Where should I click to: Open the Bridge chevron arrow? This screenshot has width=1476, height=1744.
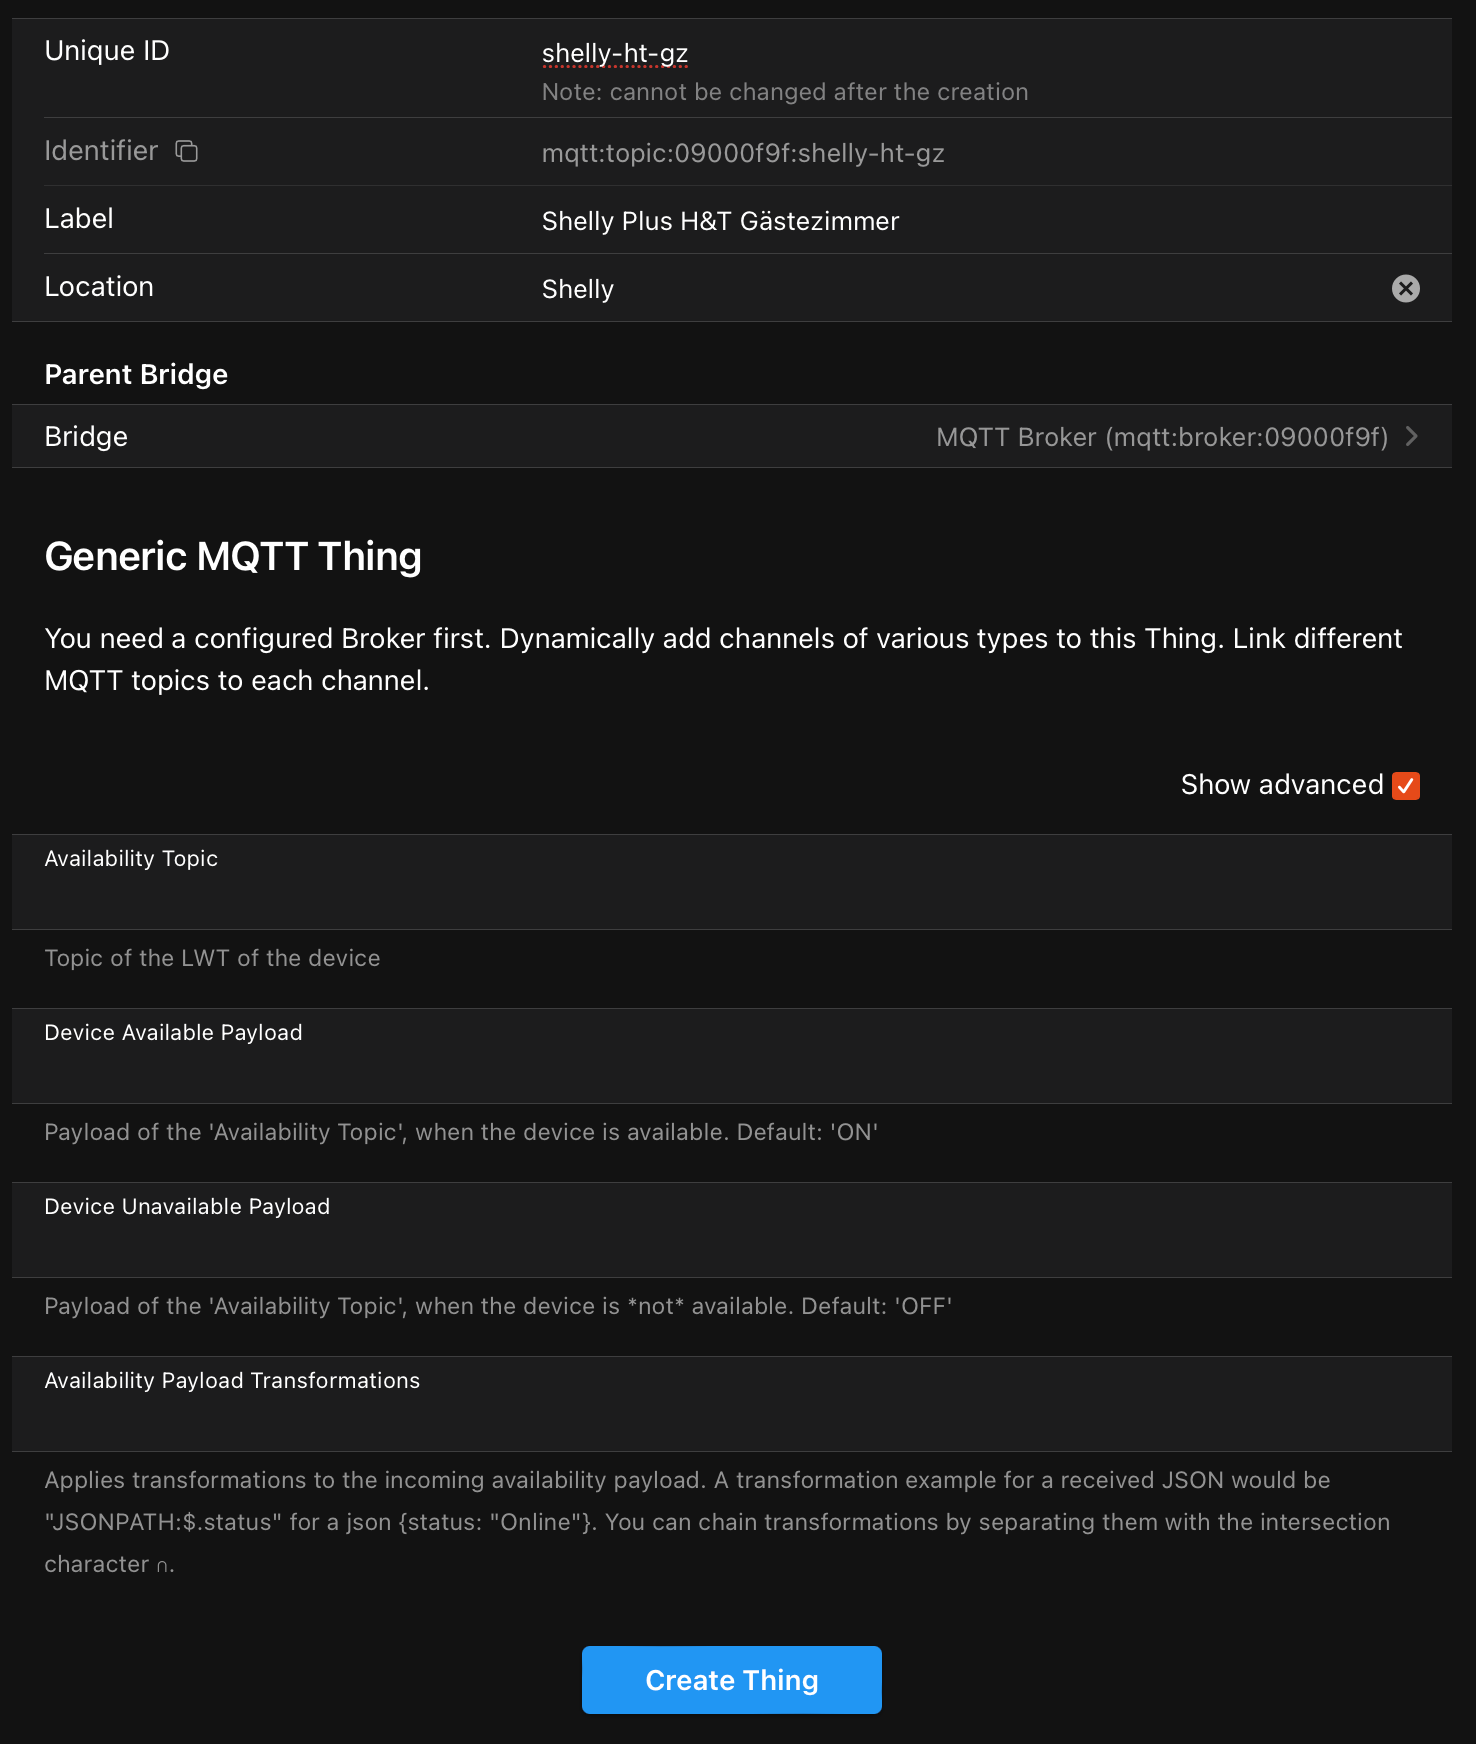(1412, 436)
